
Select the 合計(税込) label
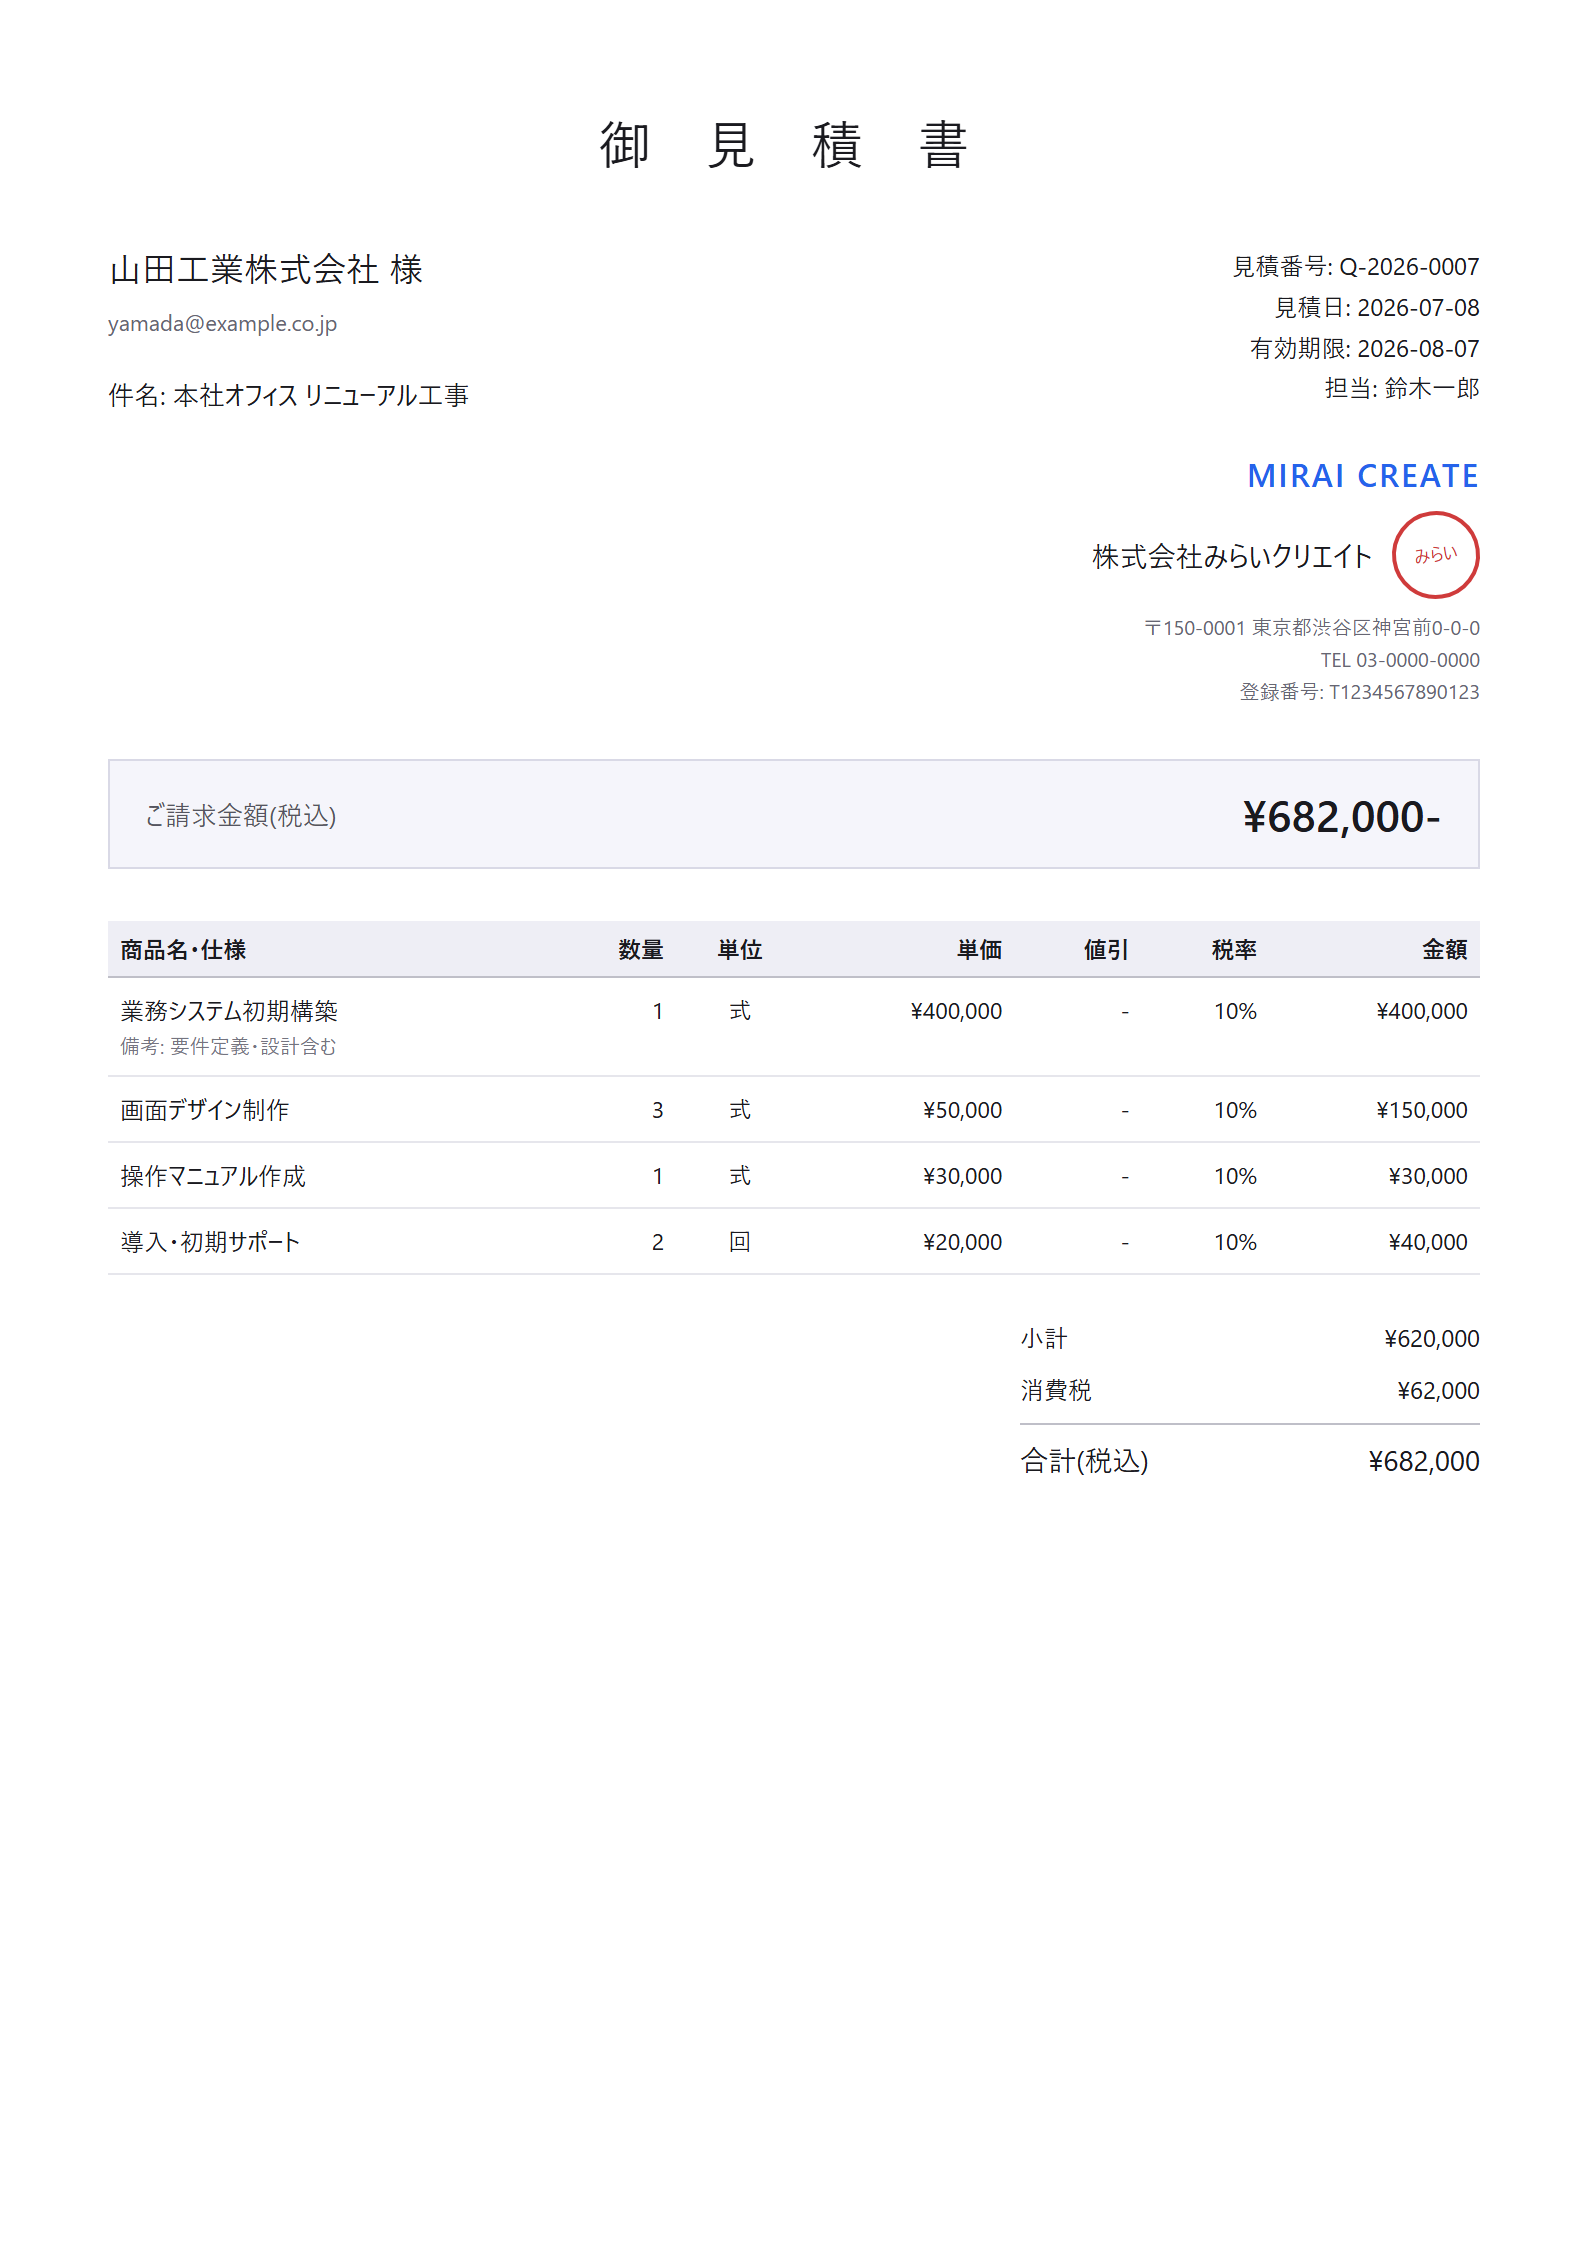tap(1084, 1462)
